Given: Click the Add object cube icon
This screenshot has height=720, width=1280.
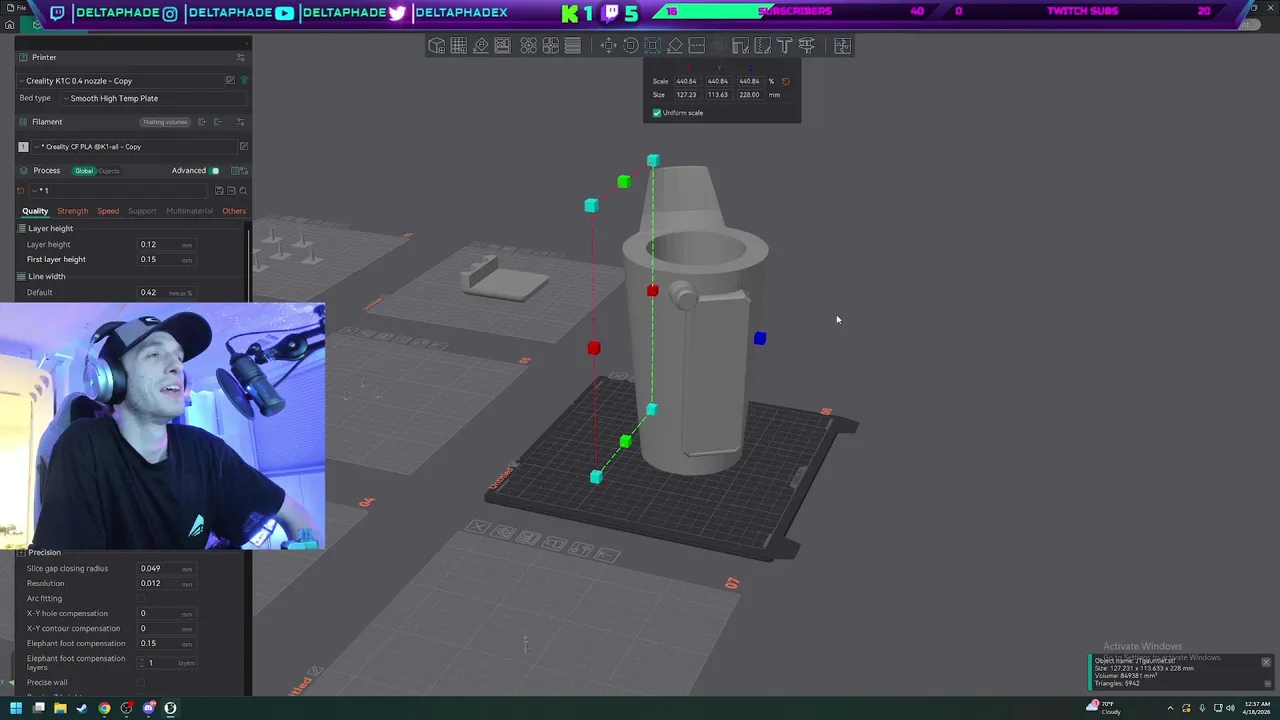Looking at the screenshot, I should click(x=437, y=46).
